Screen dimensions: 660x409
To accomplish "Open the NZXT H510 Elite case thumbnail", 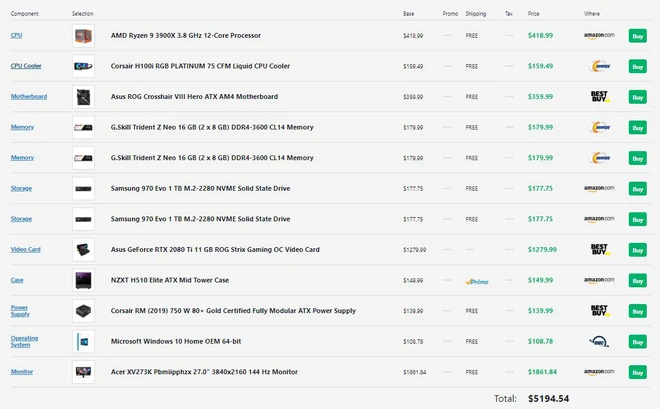I will point(83,281).
